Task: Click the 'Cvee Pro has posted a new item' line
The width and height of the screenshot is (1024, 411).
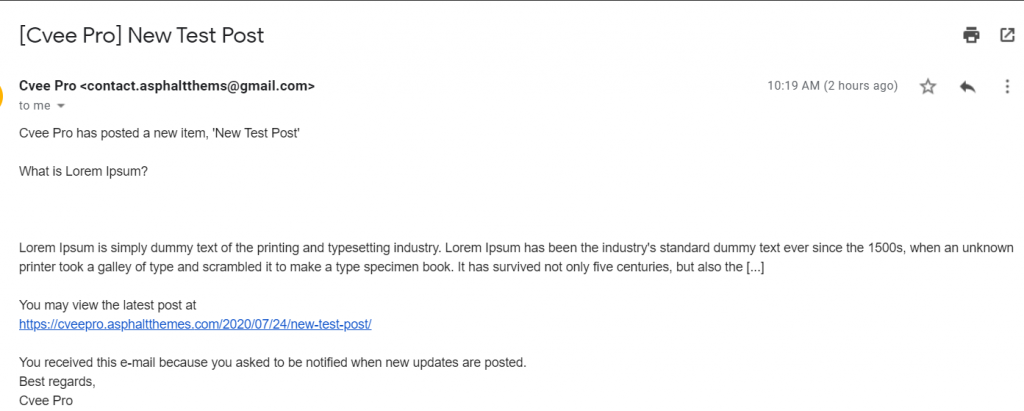Action: coord(159,134)
